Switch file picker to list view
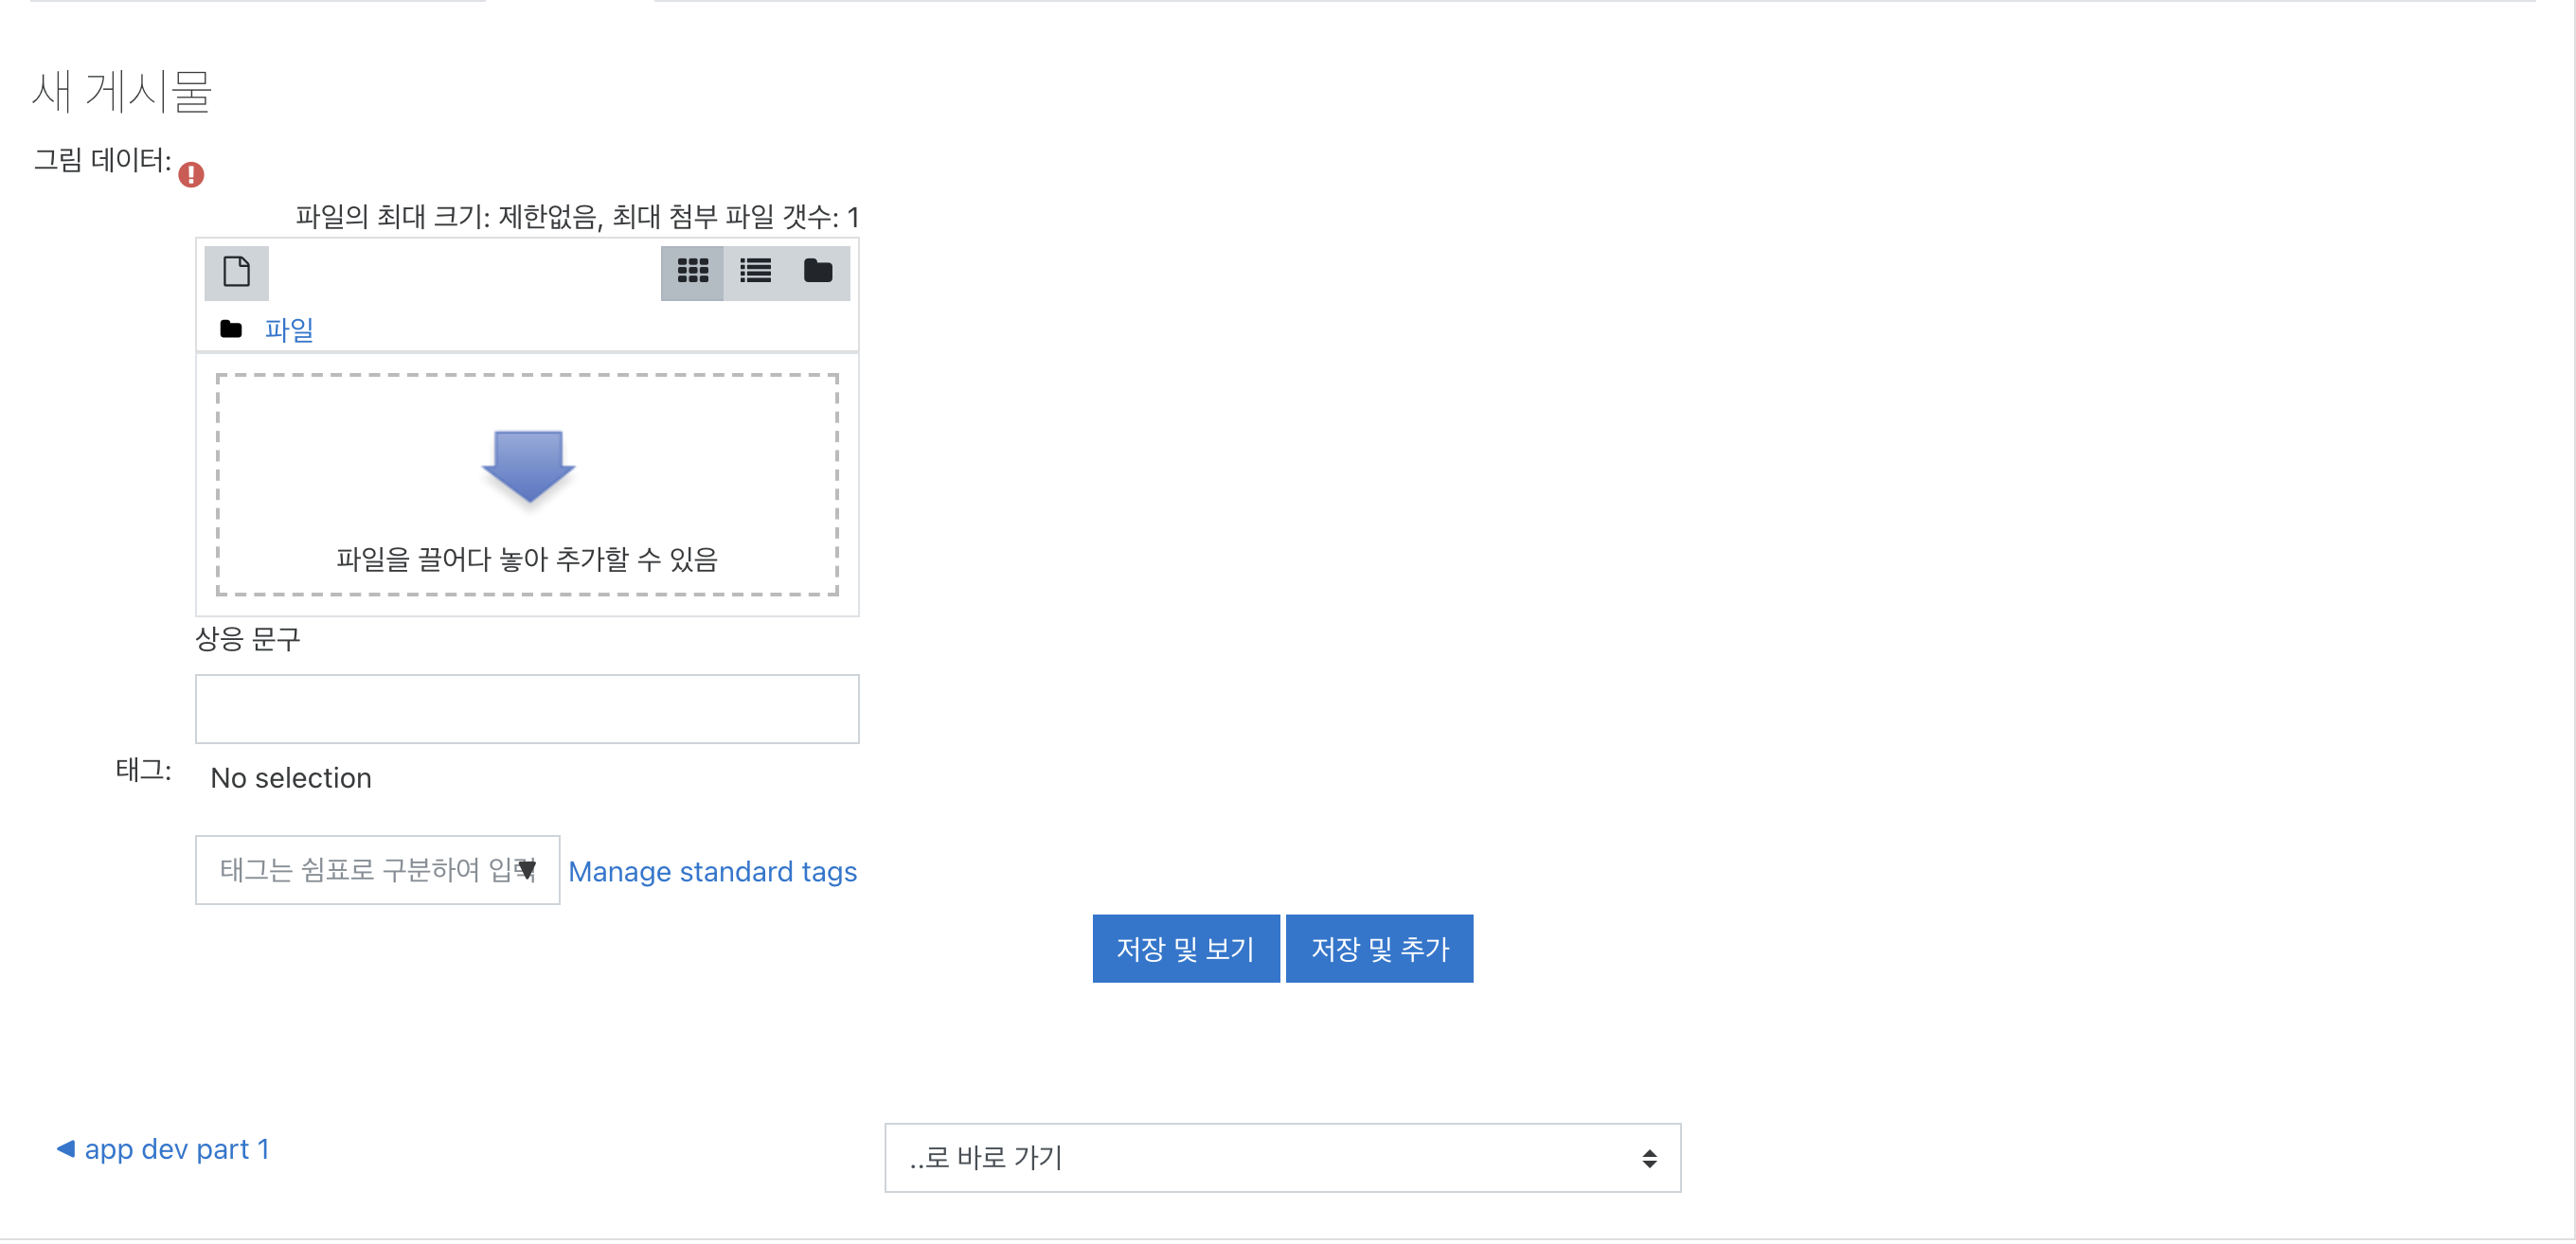Screen dimensions: 2576x1244 tap(755, 272)
